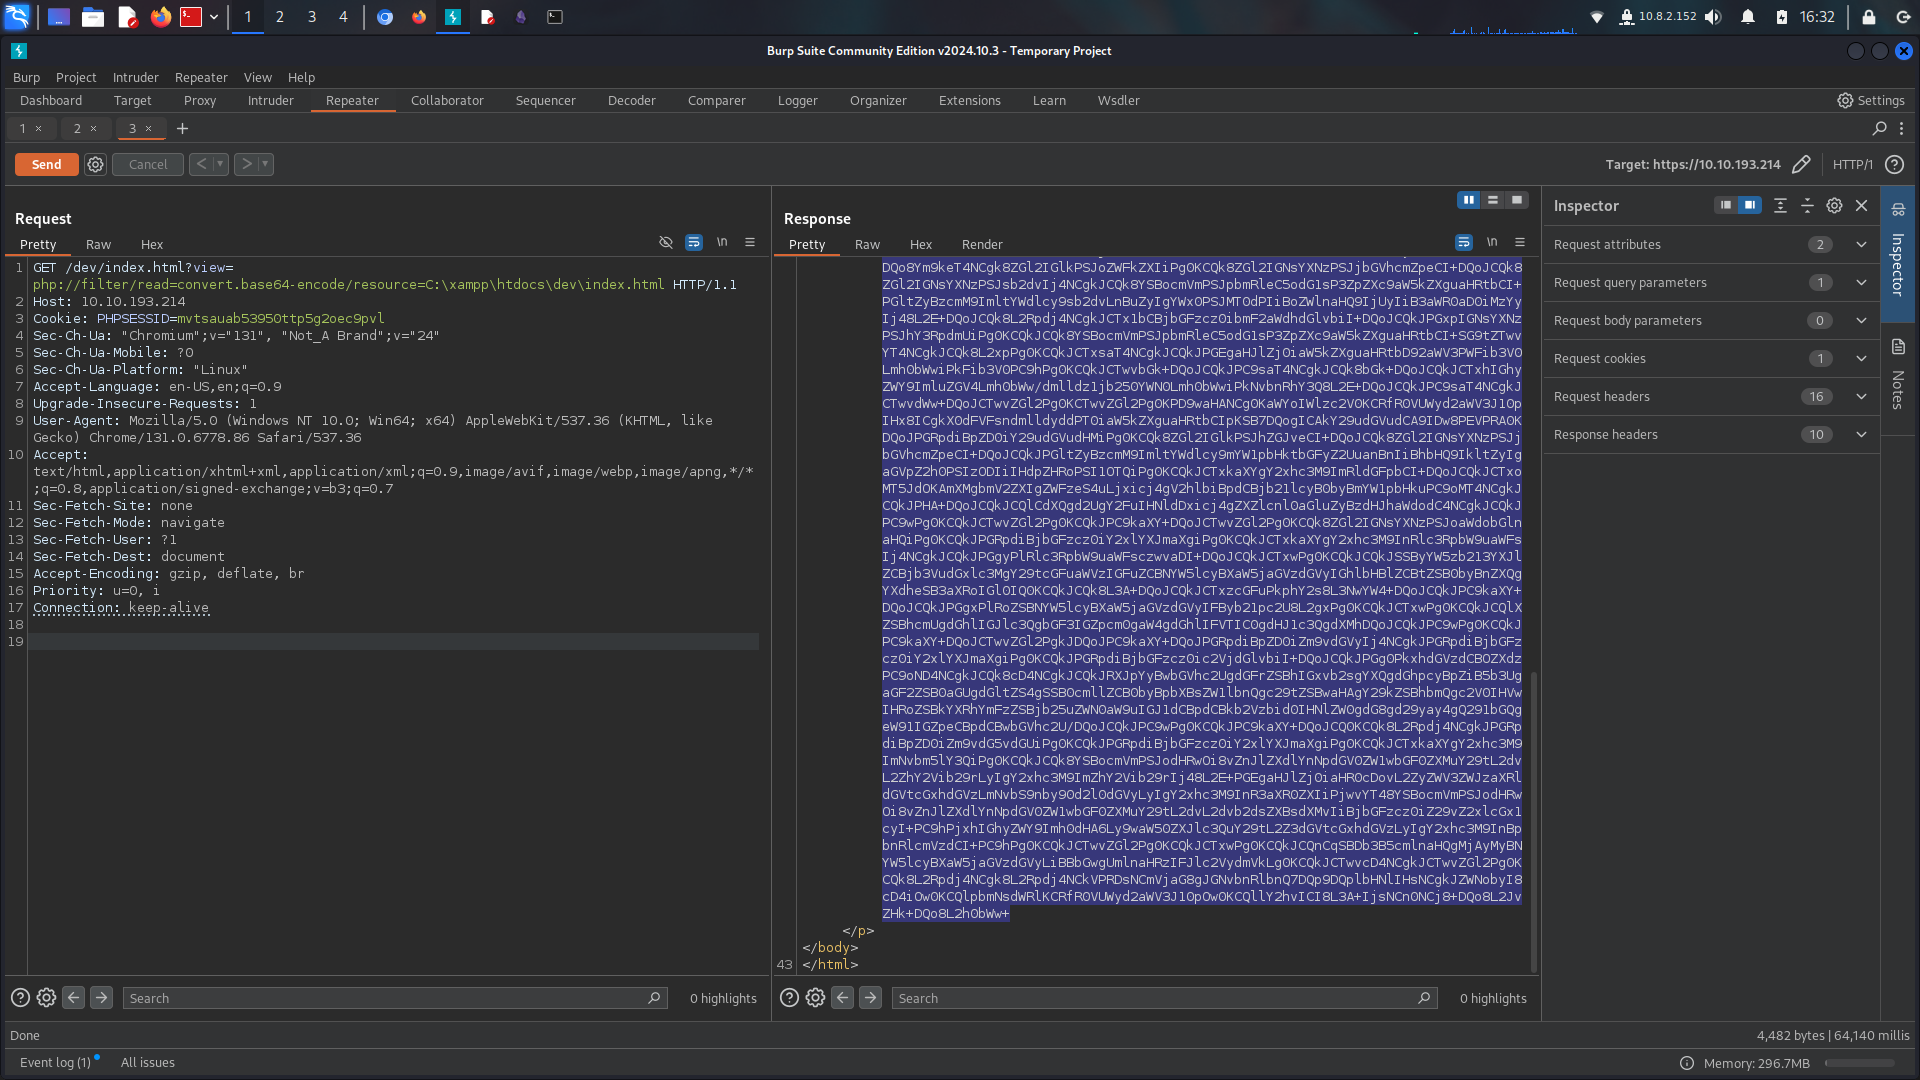Select side-by-side layout view
This screenshot has width=1920, height=1080.
(x=1469, y=201)
